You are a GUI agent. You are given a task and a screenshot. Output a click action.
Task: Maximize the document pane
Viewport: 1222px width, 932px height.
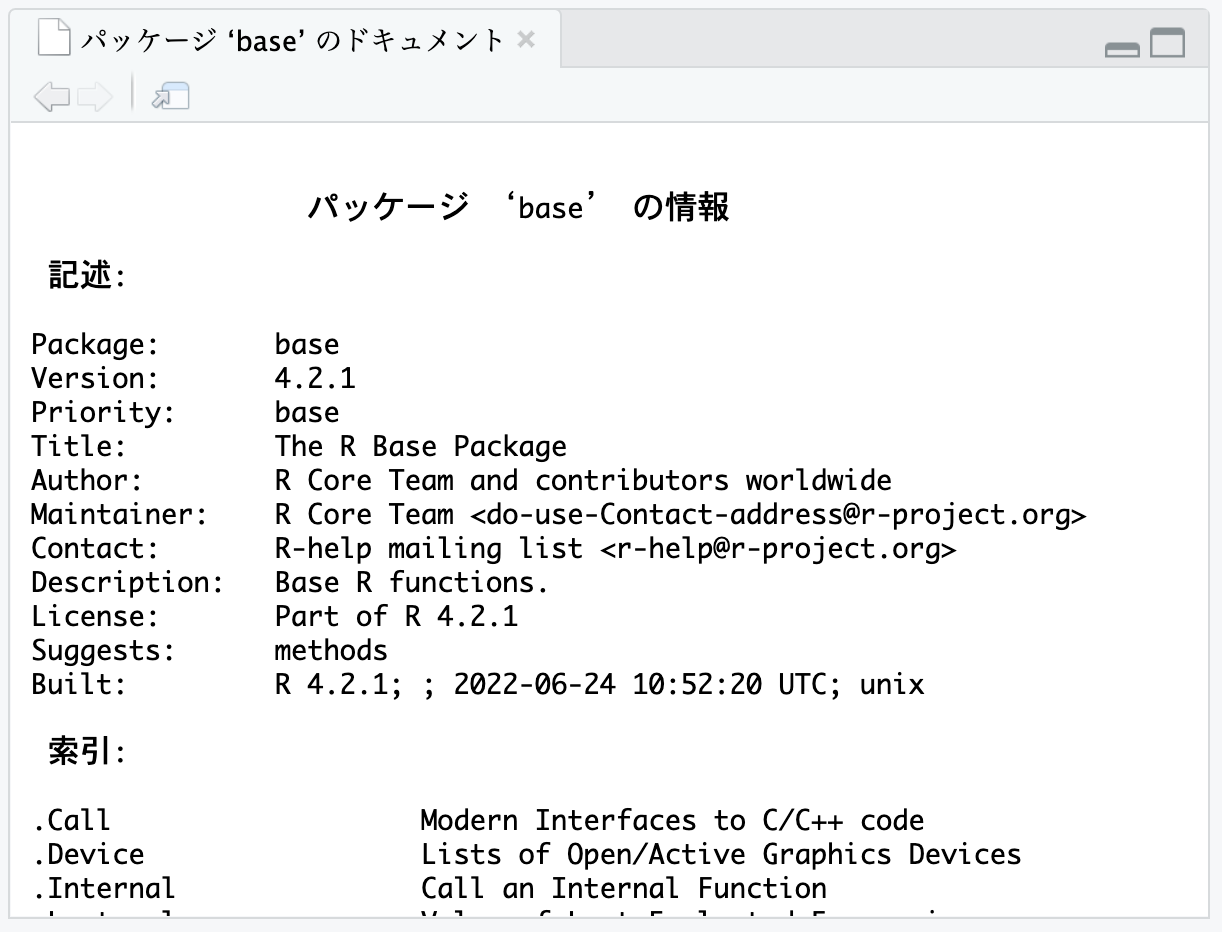point(1167,43)
